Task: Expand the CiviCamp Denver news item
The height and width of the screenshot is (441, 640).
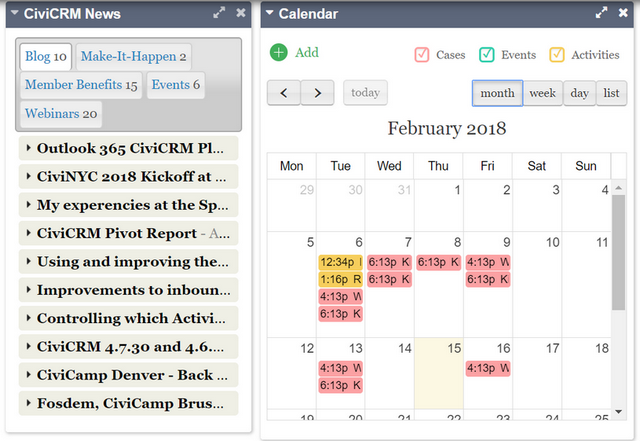Action: coord(129,375)
